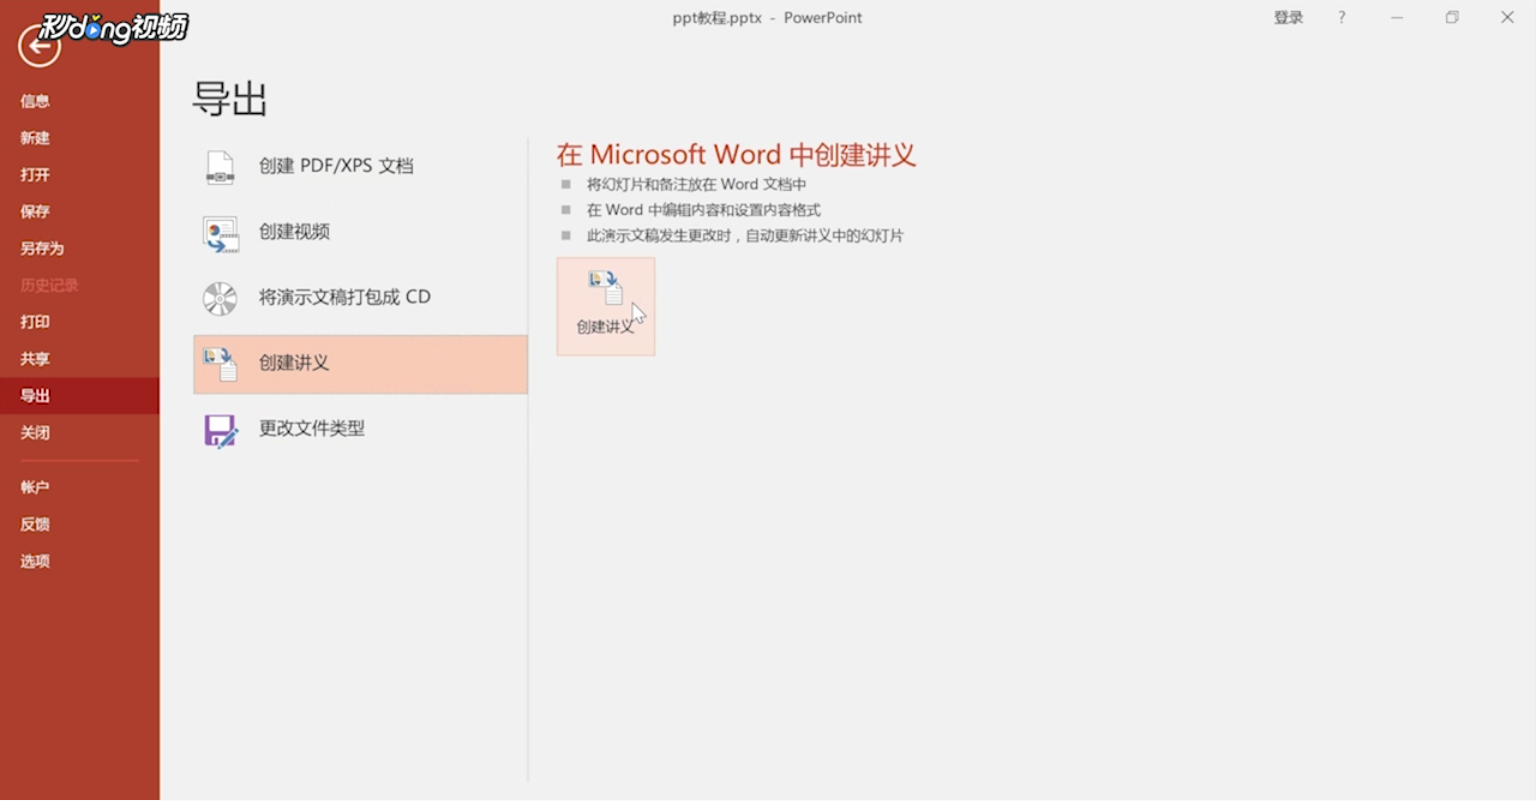Select 创建讲义 text in export list
Image resolution: width=1536 pixels, height=801 pixels.
pos(294,363)
